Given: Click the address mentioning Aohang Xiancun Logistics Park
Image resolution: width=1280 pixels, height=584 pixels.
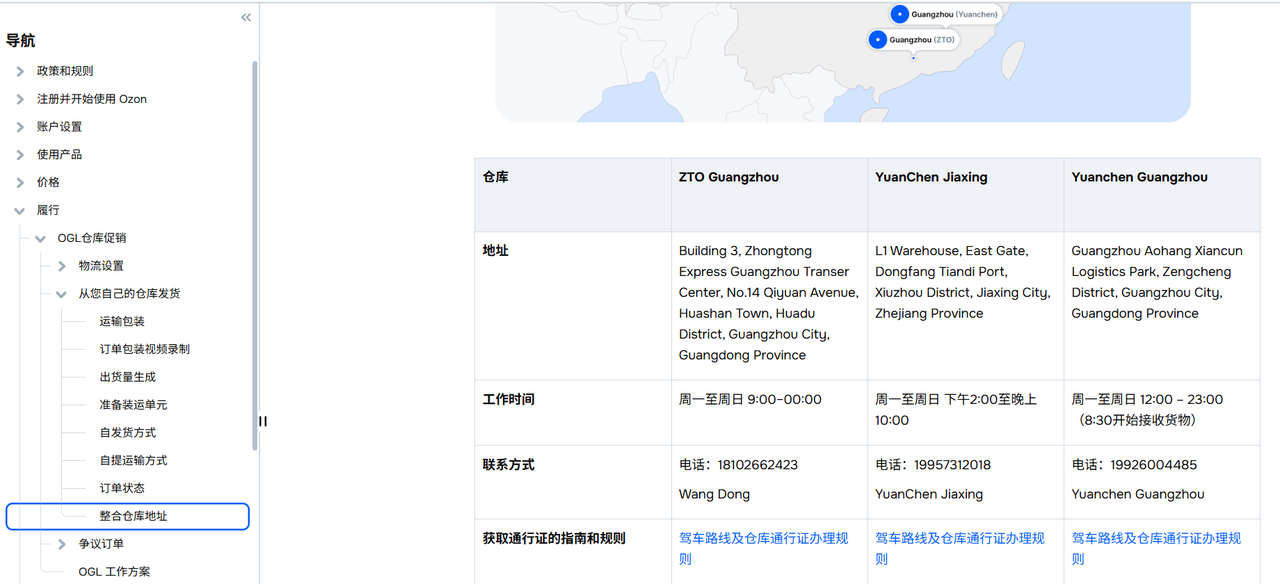Looking at the screenshot, I should (1157, 282).
